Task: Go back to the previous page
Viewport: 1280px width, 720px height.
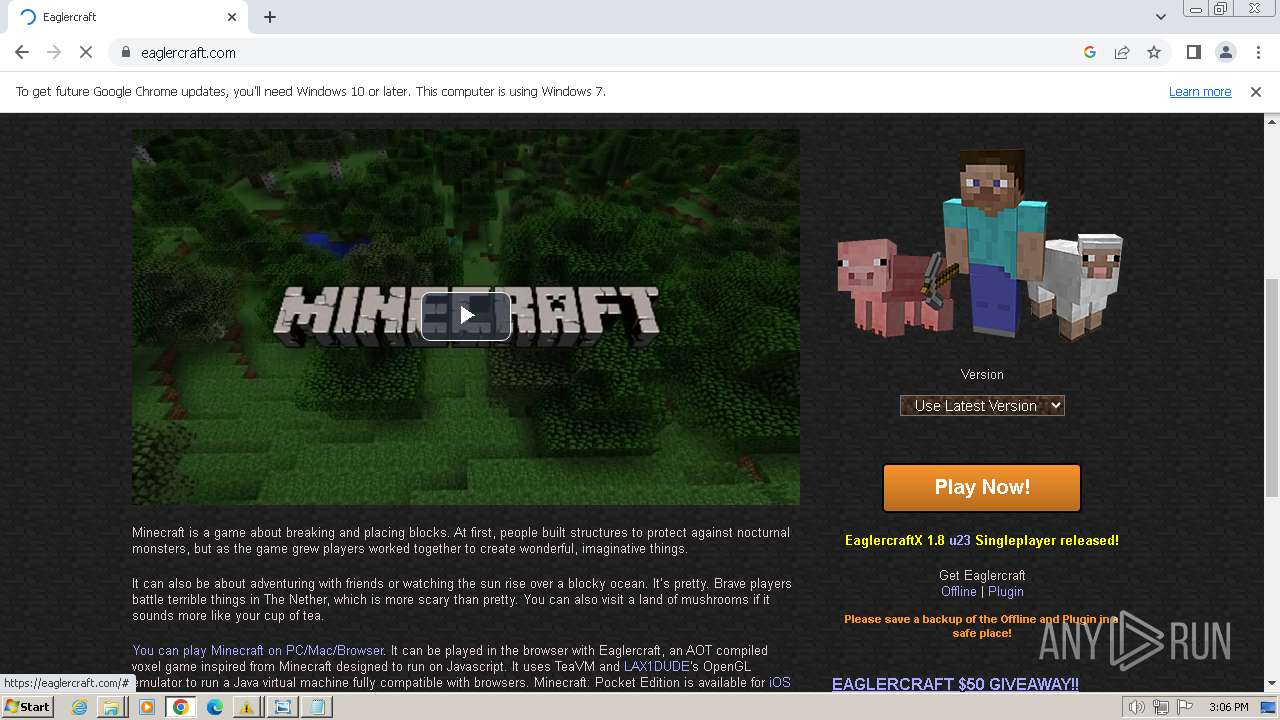Action: coord(22,52)
